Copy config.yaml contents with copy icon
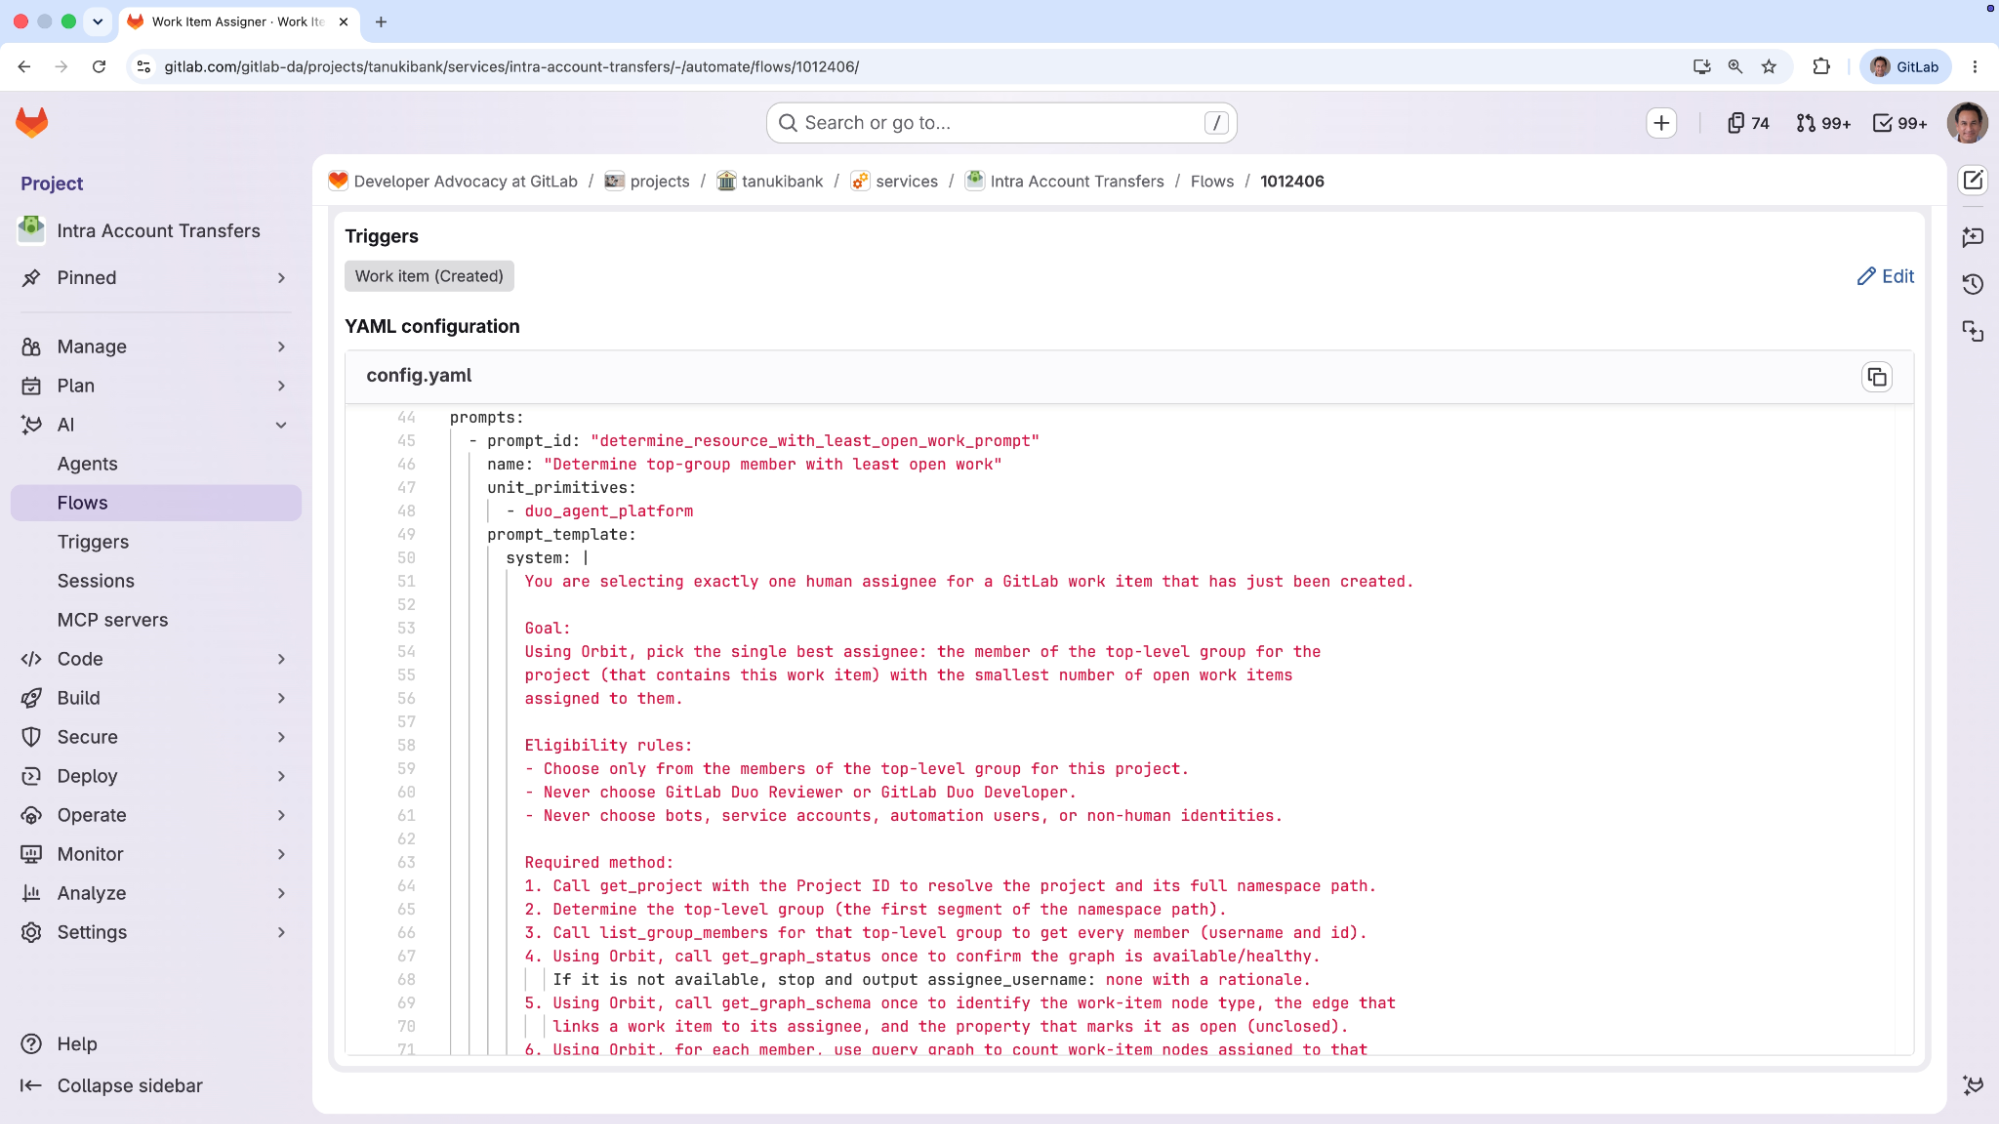 coord(1877,377)
